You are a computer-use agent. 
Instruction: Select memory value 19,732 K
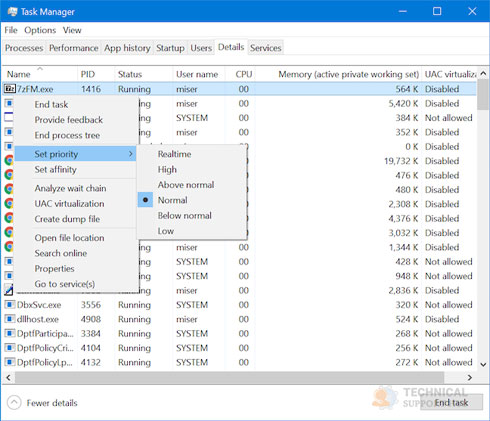tap(401, 161)
